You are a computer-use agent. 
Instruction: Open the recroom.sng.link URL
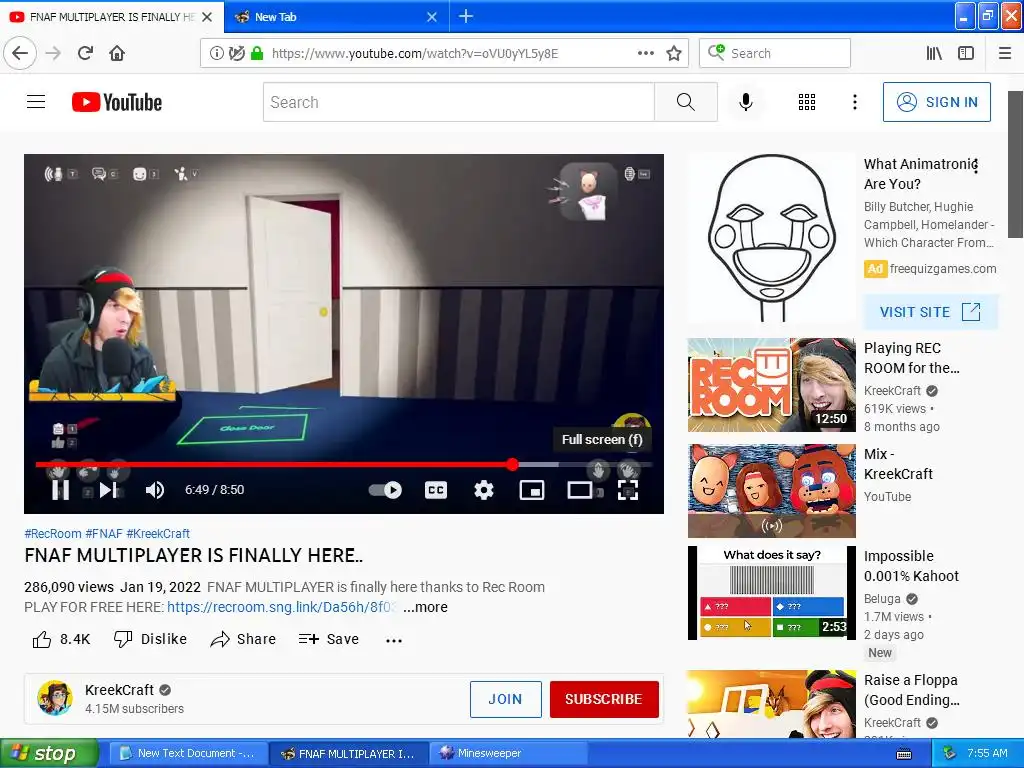pyautogui.click(x=281, y=607)
